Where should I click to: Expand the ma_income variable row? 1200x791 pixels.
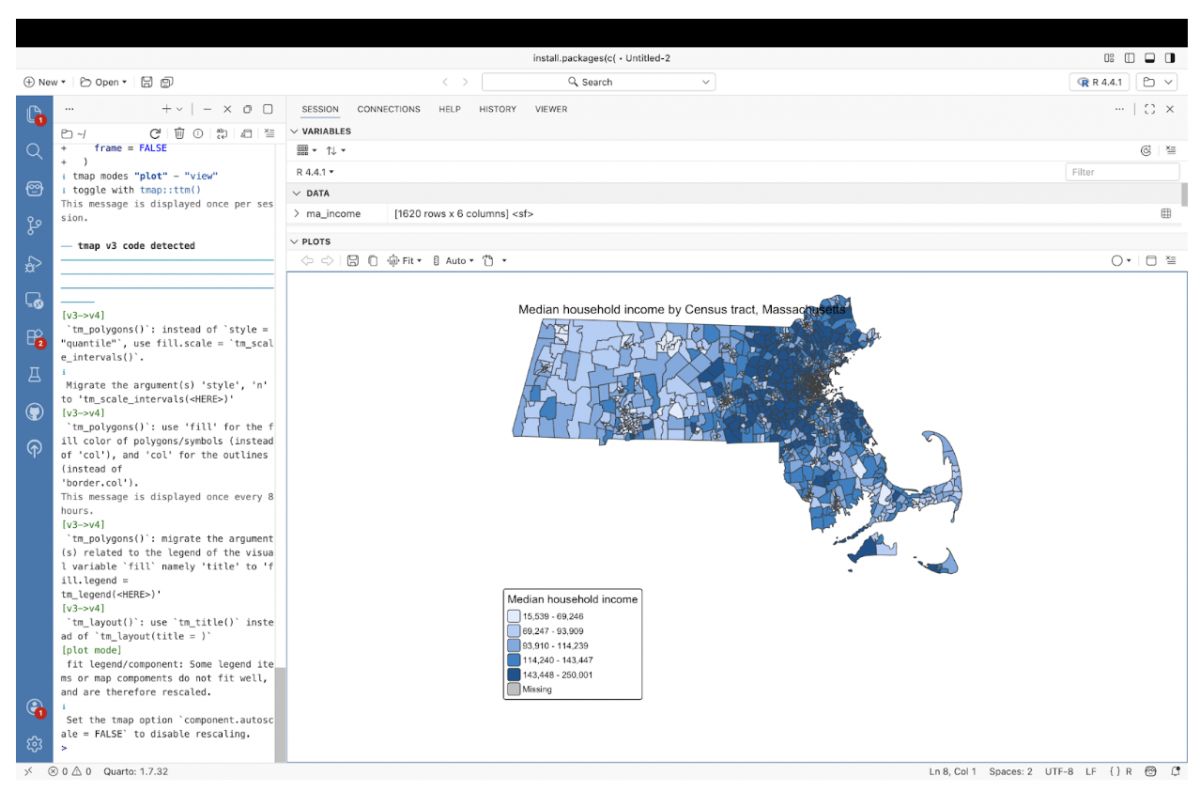pyautogui.click(x=296, y=214)
